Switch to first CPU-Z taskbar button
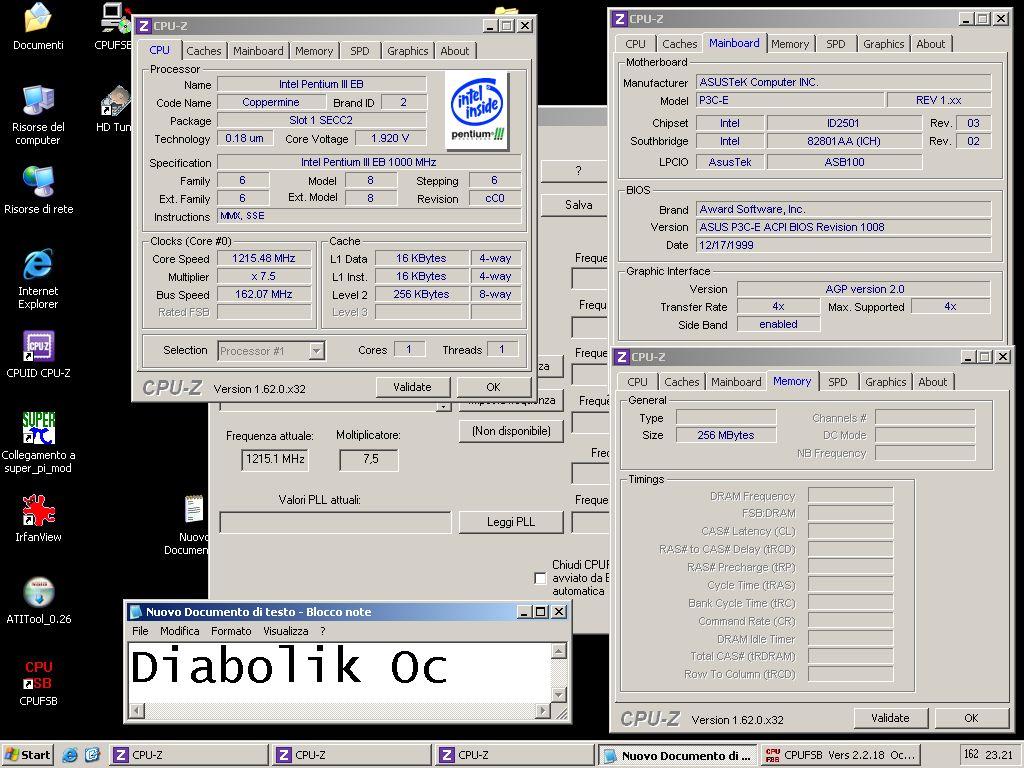Screen dimensions: 1024x768 point(189,755)
